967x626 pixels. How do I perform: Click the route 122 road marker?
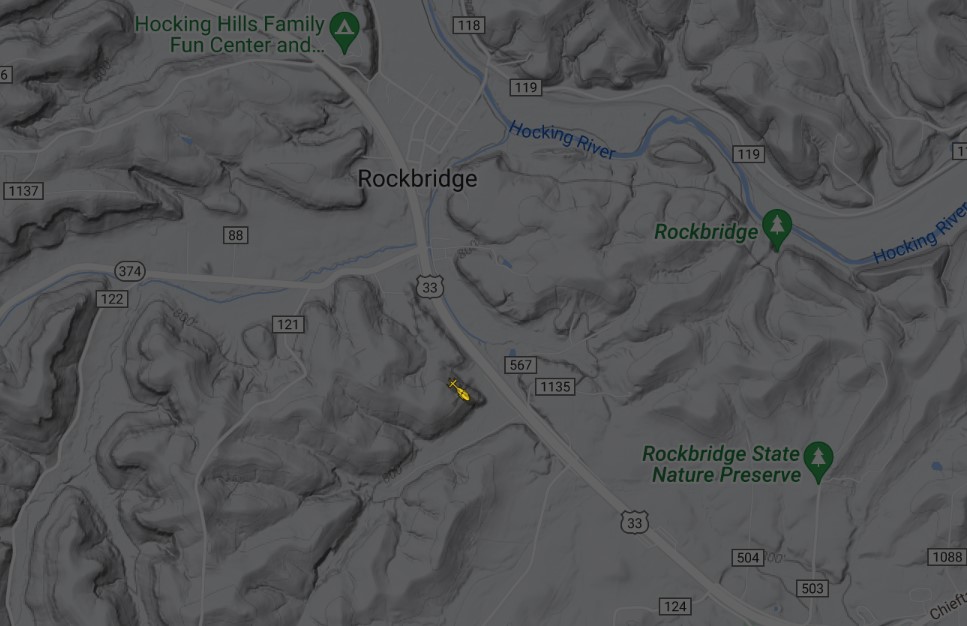[112, 299]
